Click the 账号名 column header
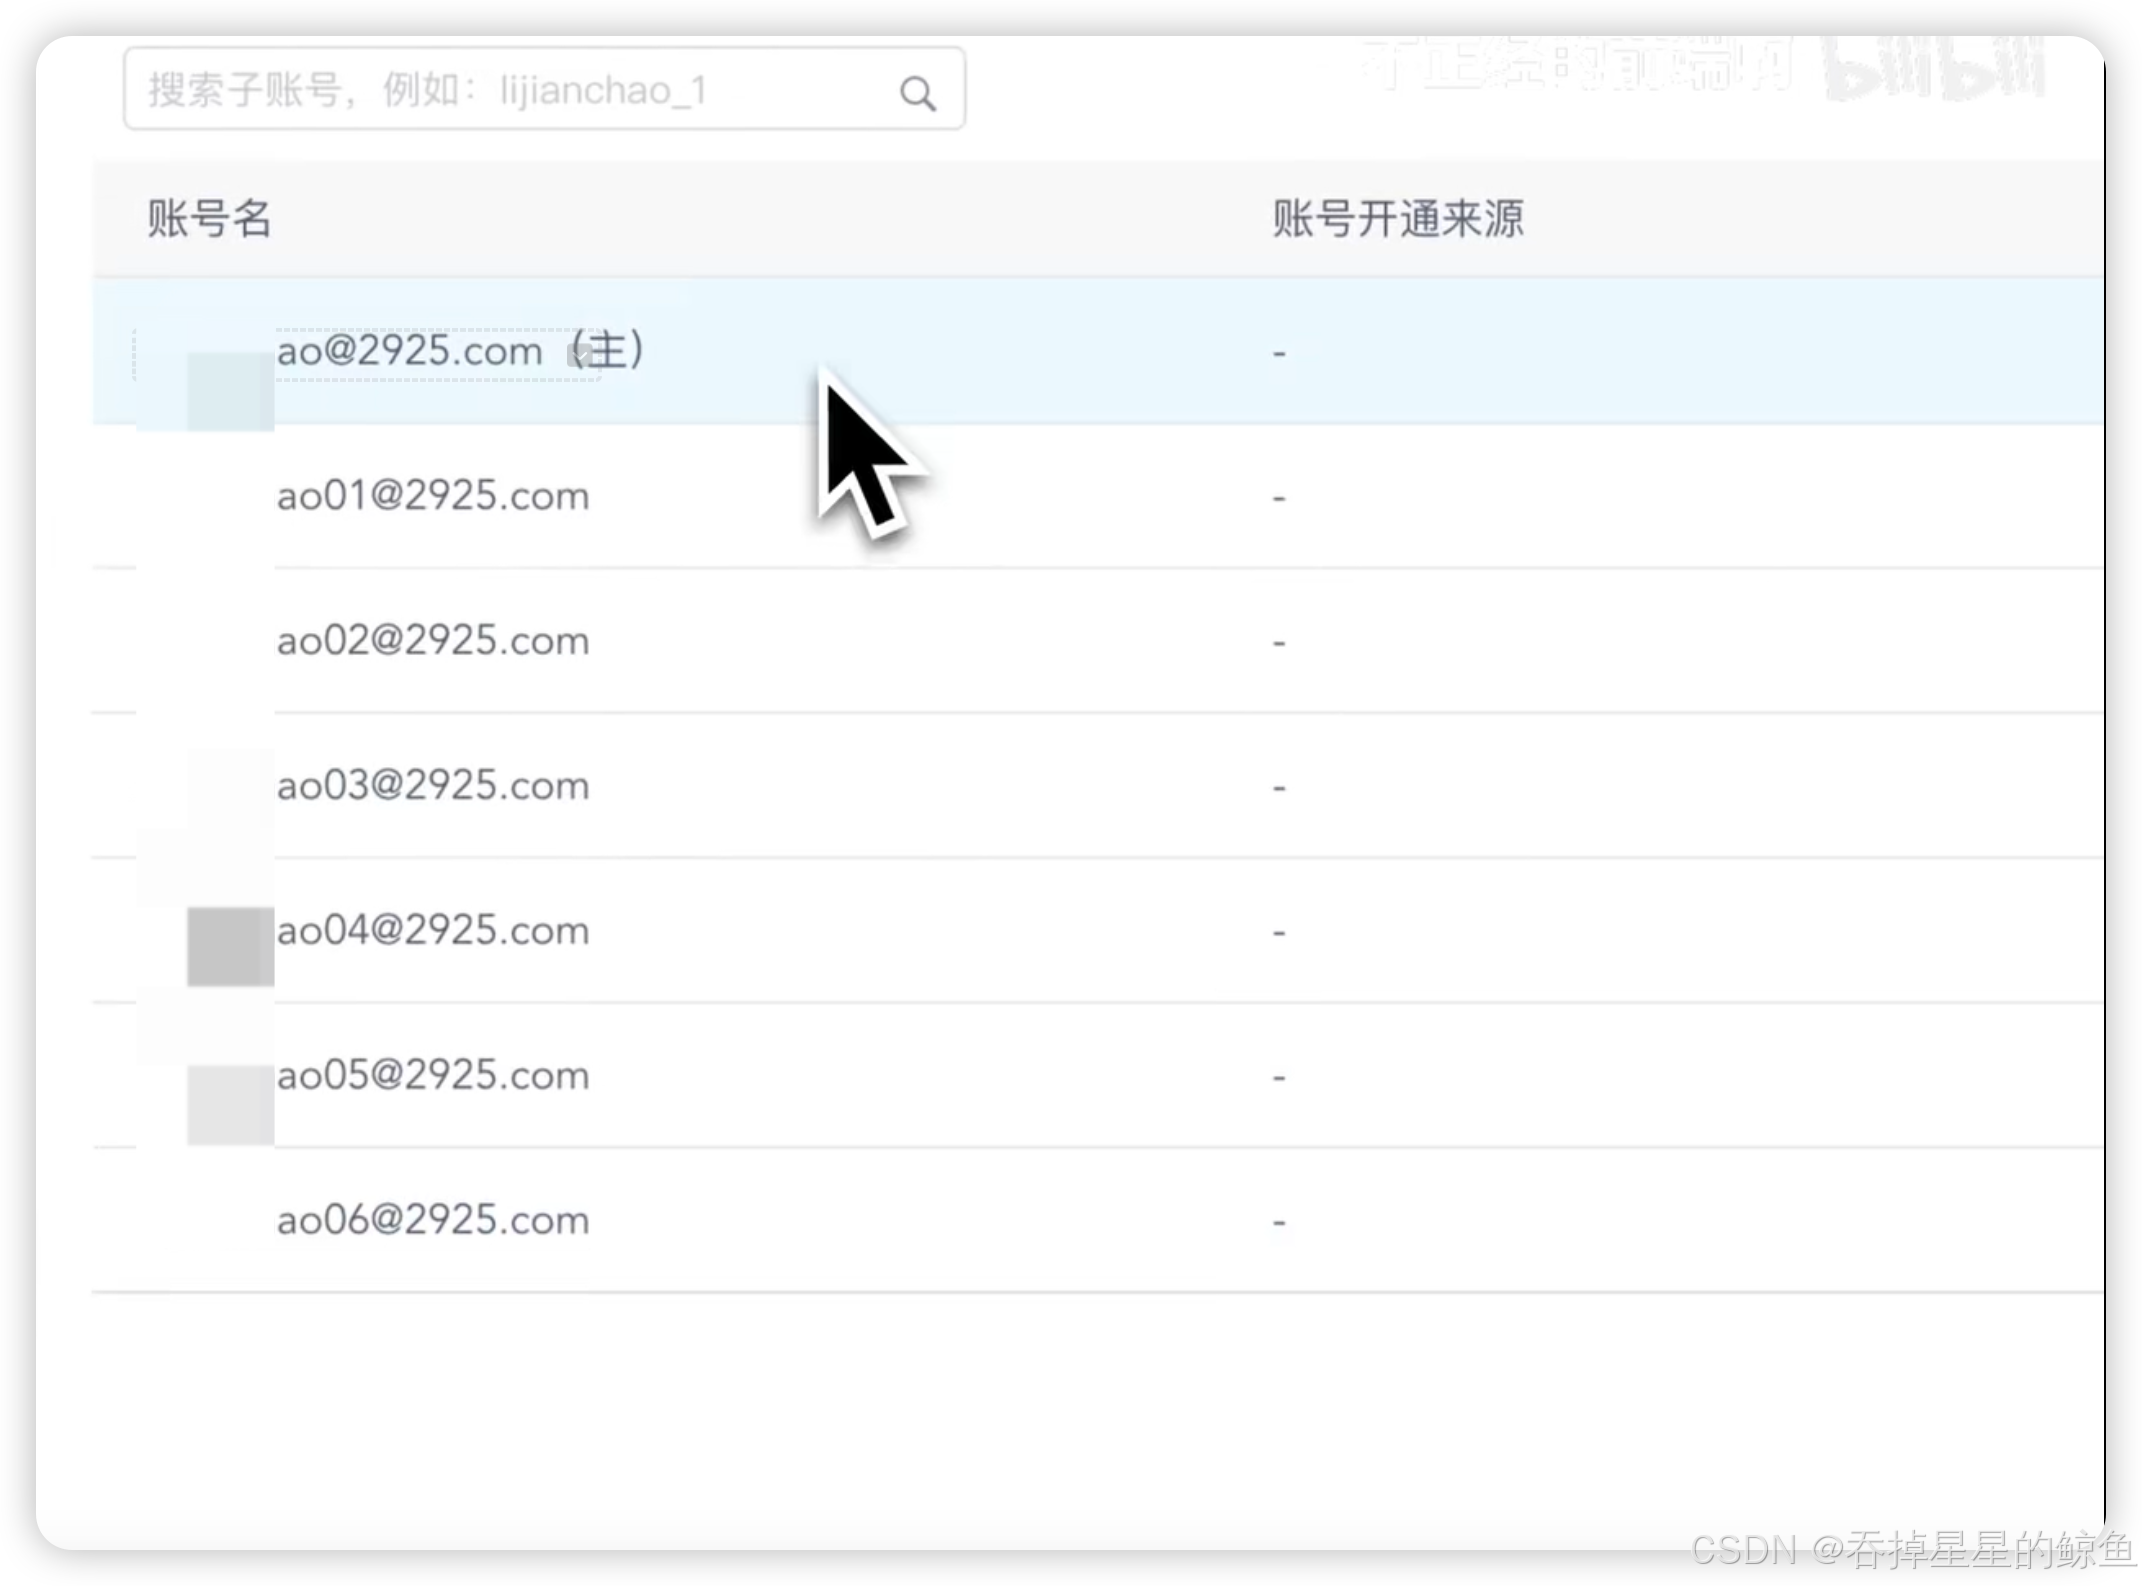The image size is (2142, 1586). click(209, 219)
